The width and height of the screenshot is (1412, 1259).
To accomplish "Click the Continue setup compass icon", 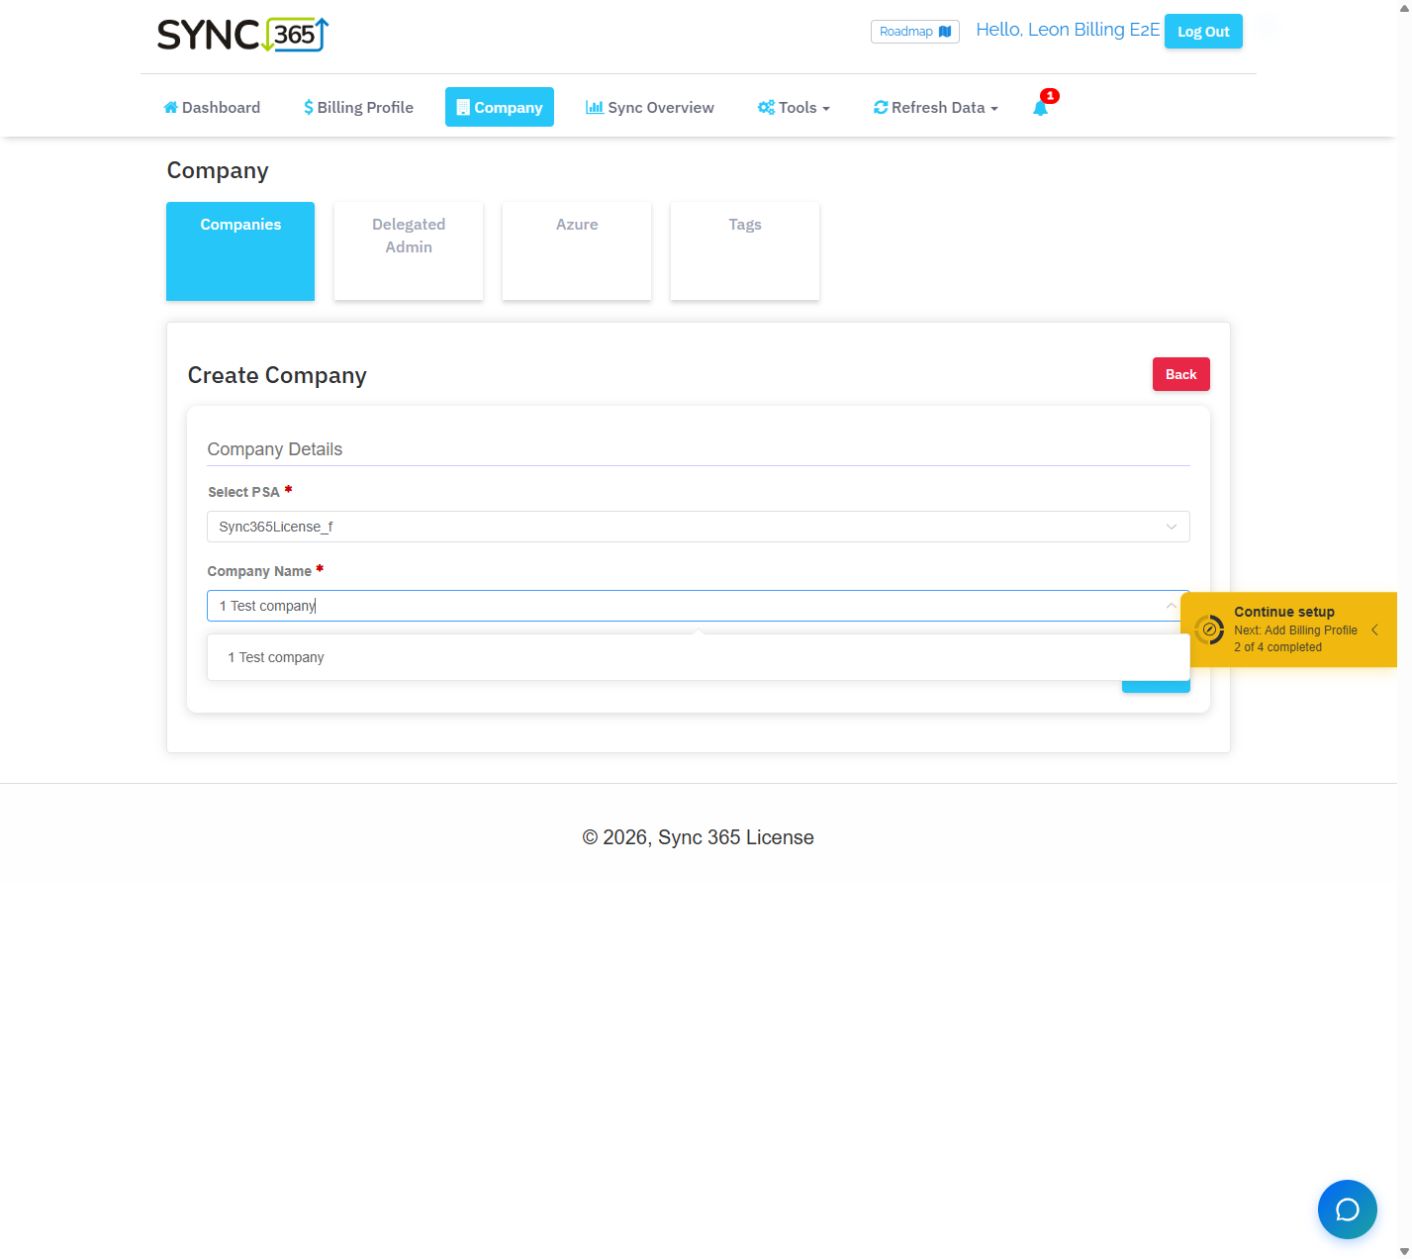I will coord(1209,629).
